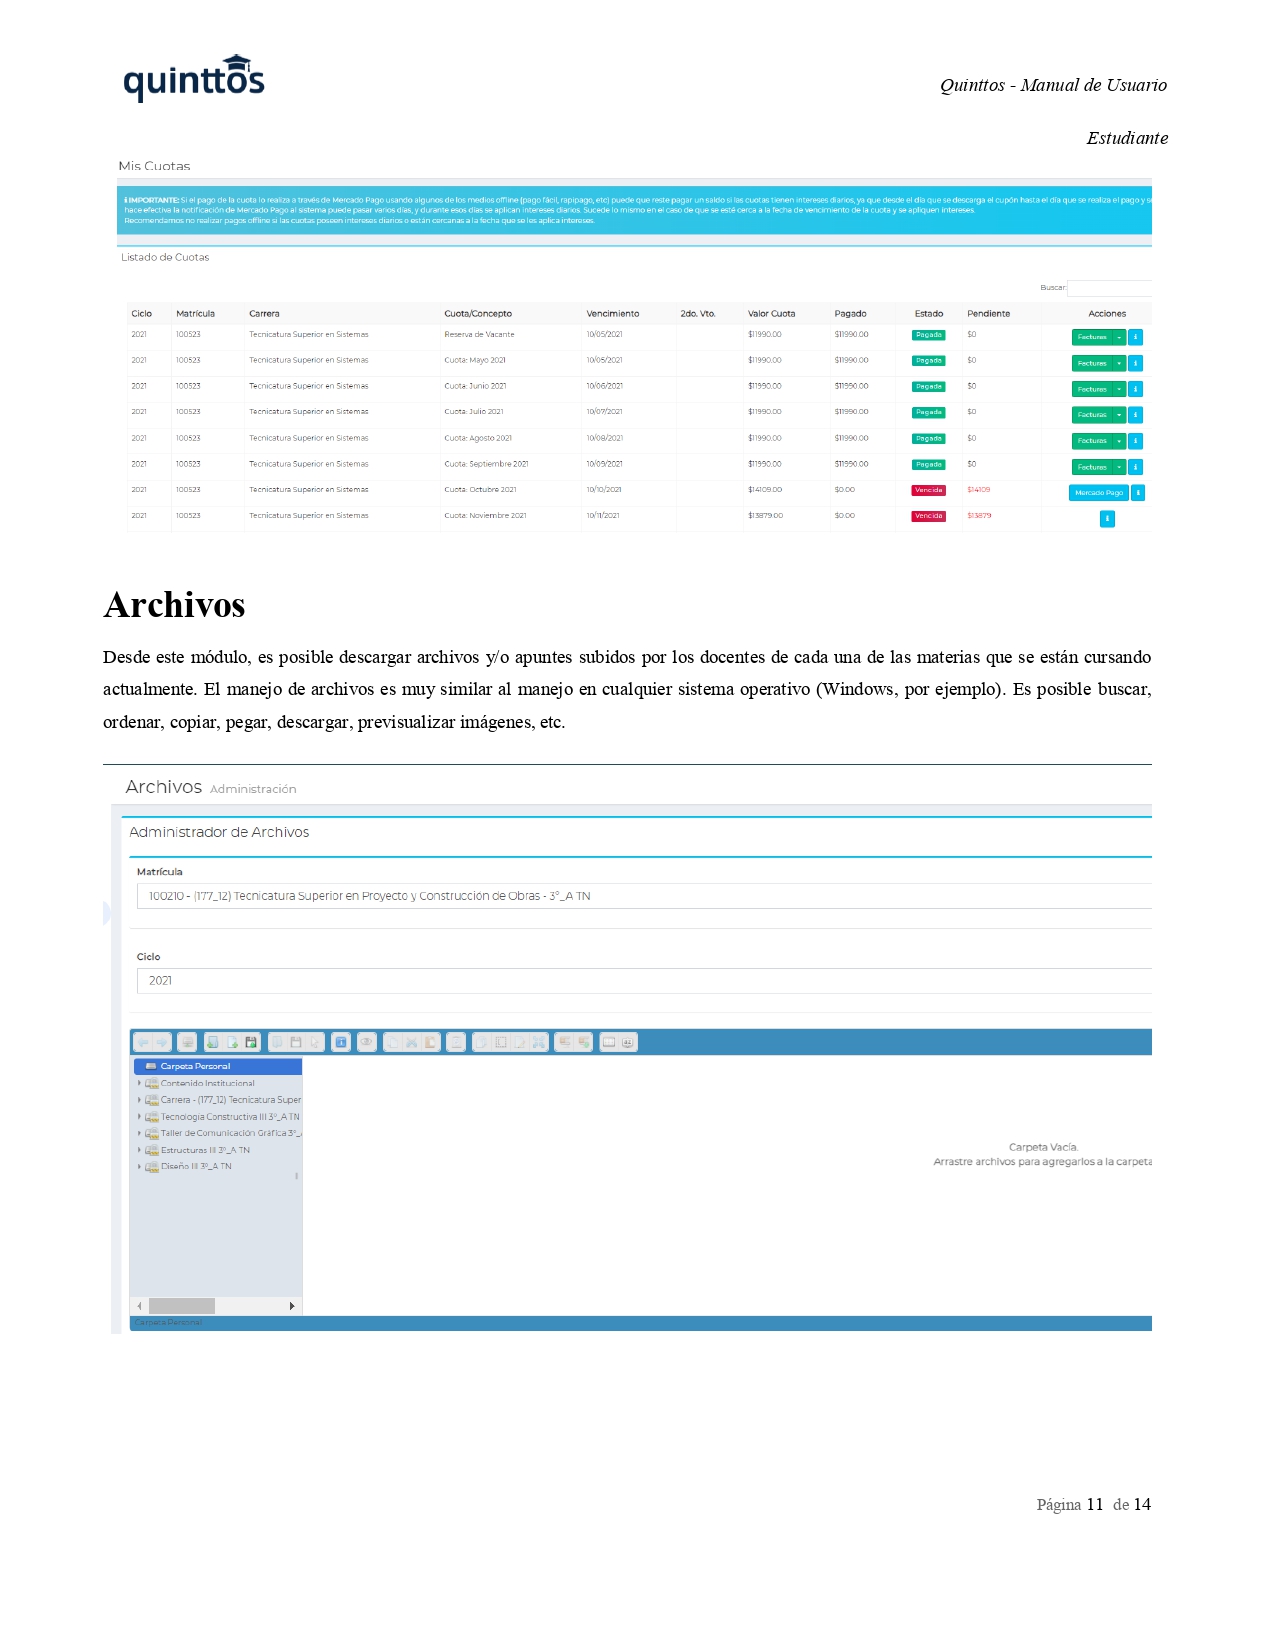The height and width of the screenshot is (1650, 1275).
Task: Click the copy icon in file toolbar
Action: tap(393, 1042)
